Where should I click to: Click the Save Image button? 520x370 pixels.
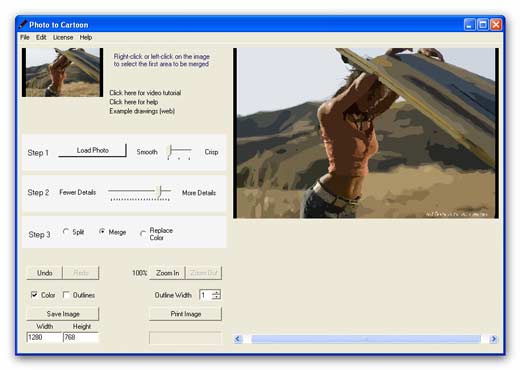pyautogui.click(x=63, y=314)
